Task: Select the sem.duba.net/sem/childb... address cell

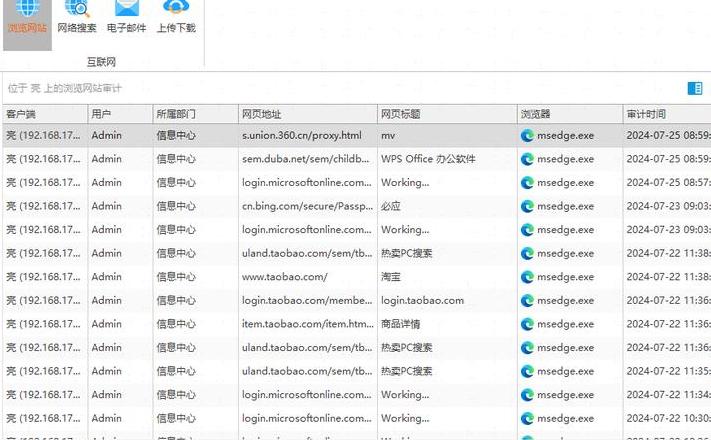Action: 306,159
